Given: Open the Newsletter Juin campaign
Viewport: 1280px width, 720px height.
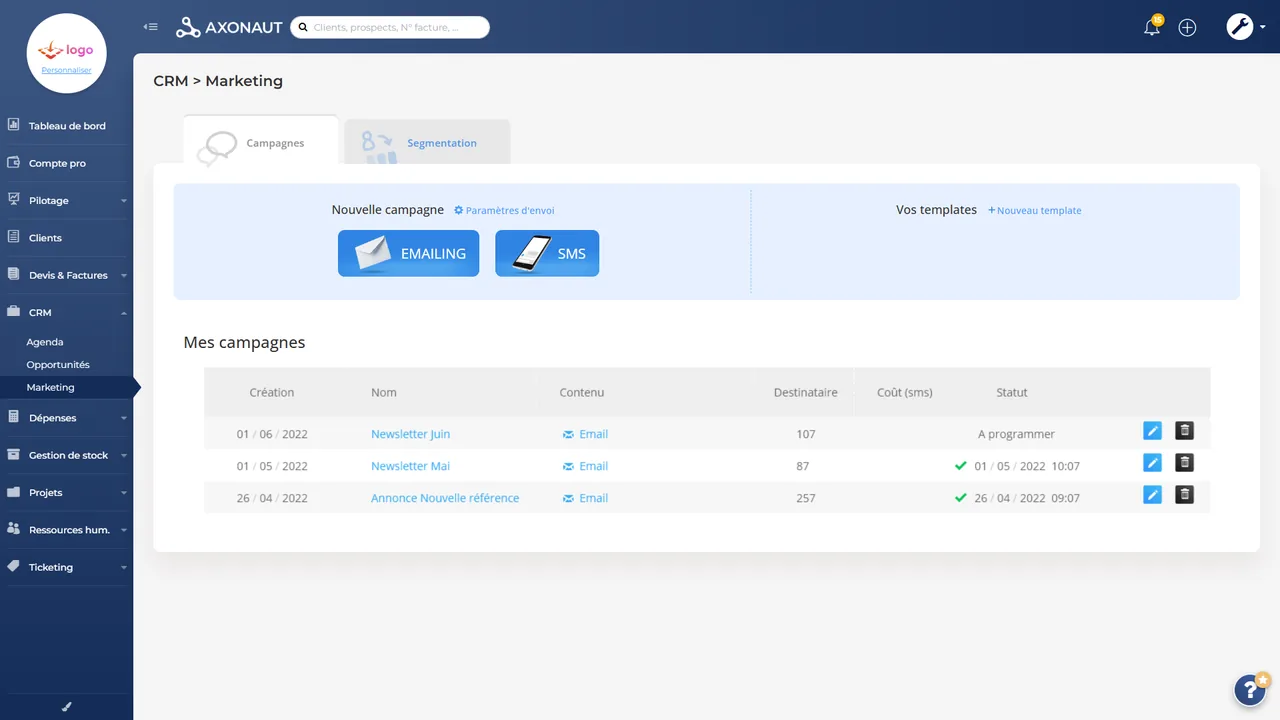Looking at the screenshot, I should coord(410,434).
